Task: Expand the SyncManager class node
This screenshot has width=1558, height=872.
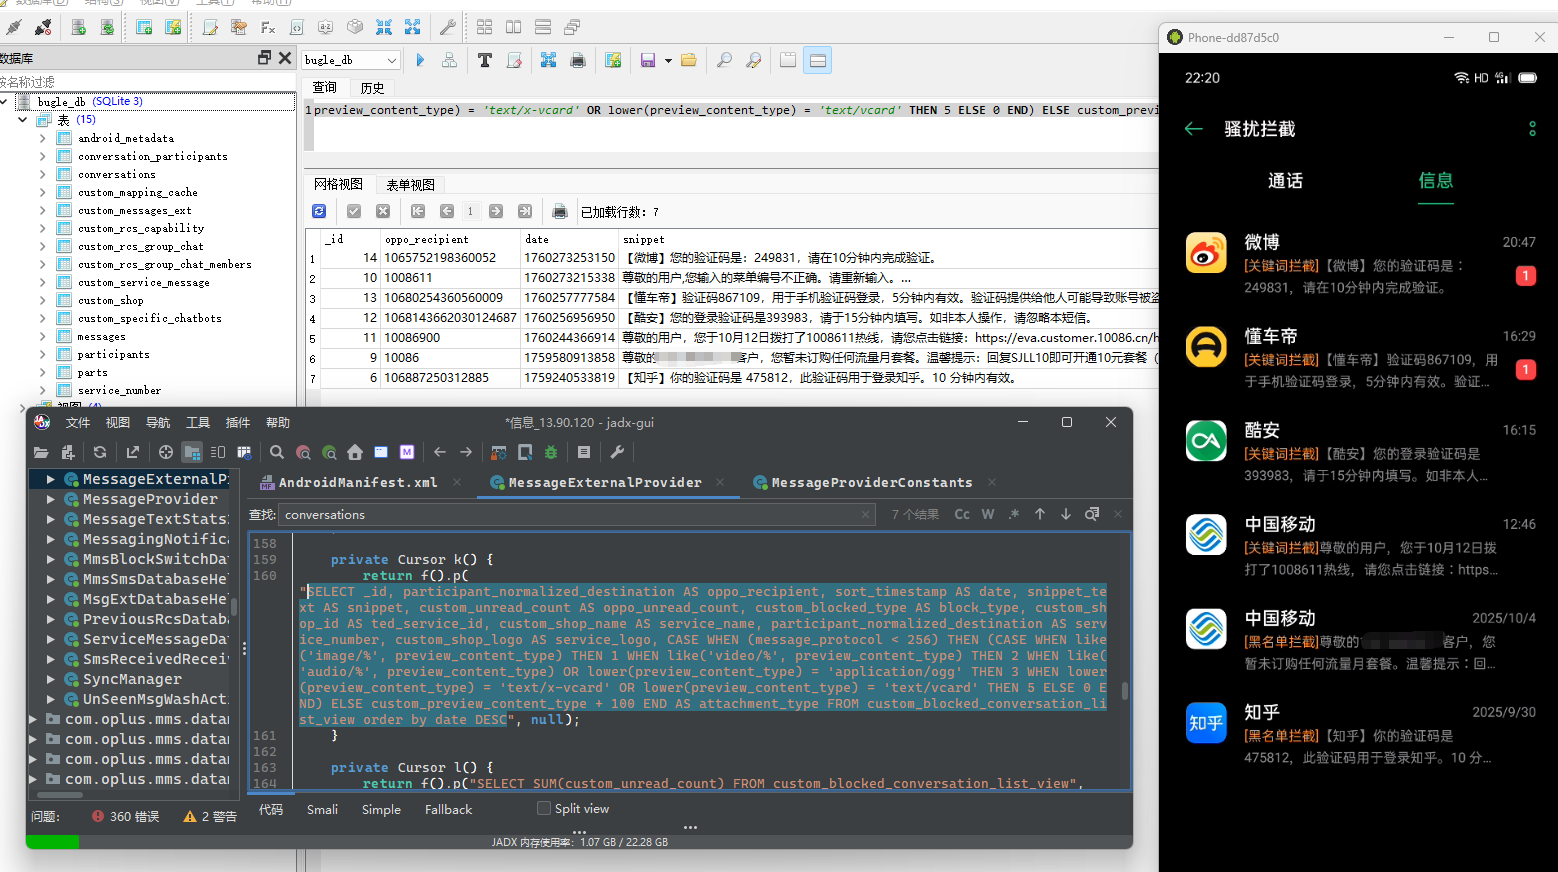Action: pyautogui.click(x=51, y=679)
